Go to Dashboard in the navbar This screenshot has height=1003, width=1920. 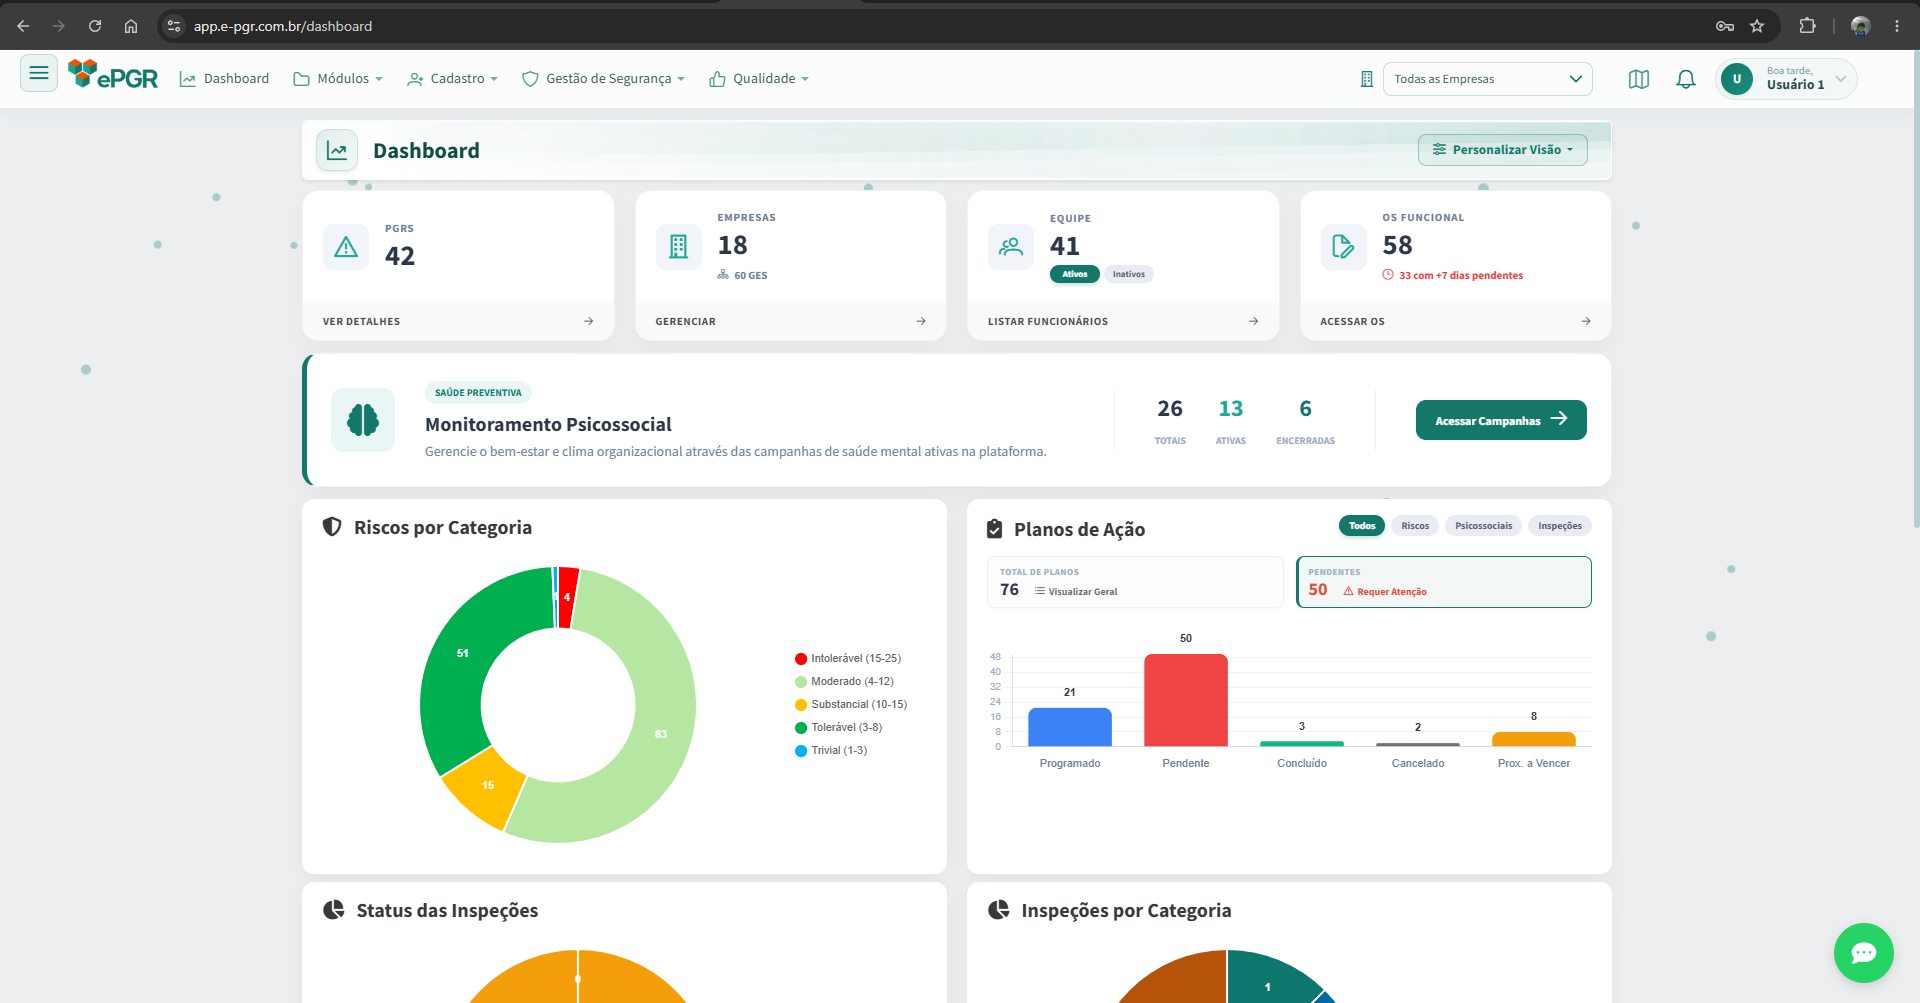point(225,79)
